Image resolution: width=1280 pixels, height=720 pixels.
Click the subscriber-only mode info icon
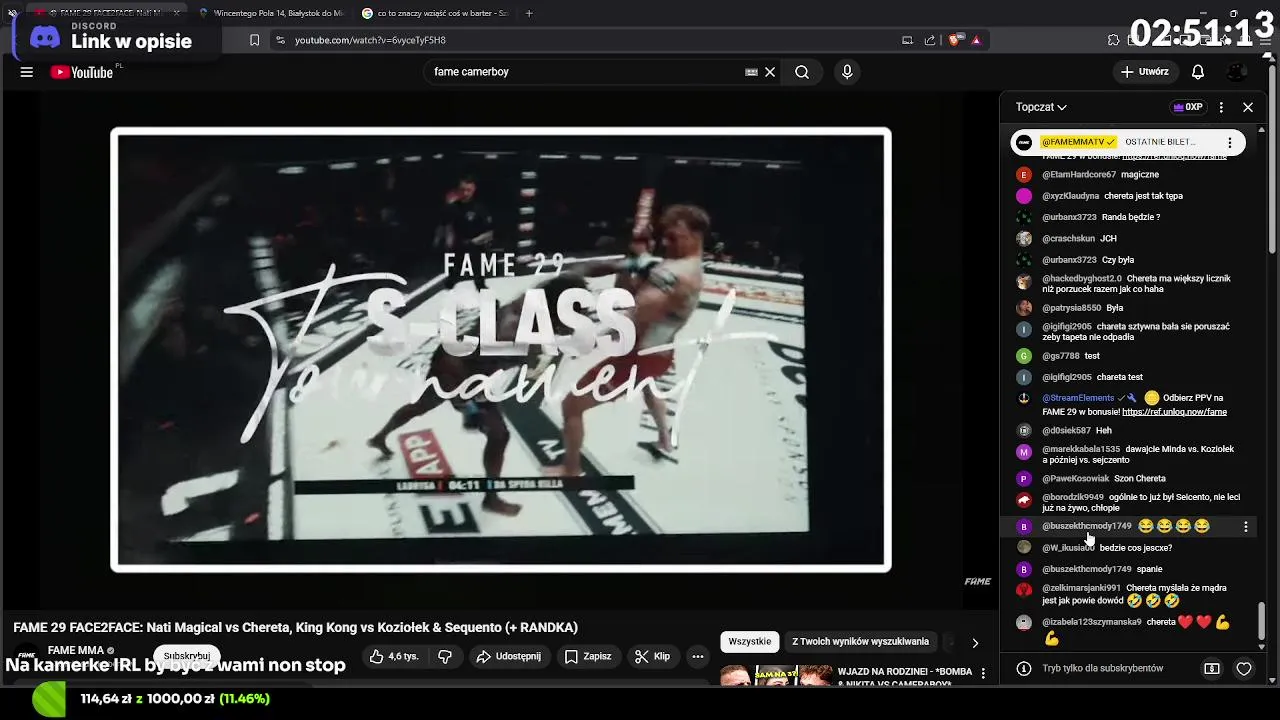click(x=1024, y=668)
